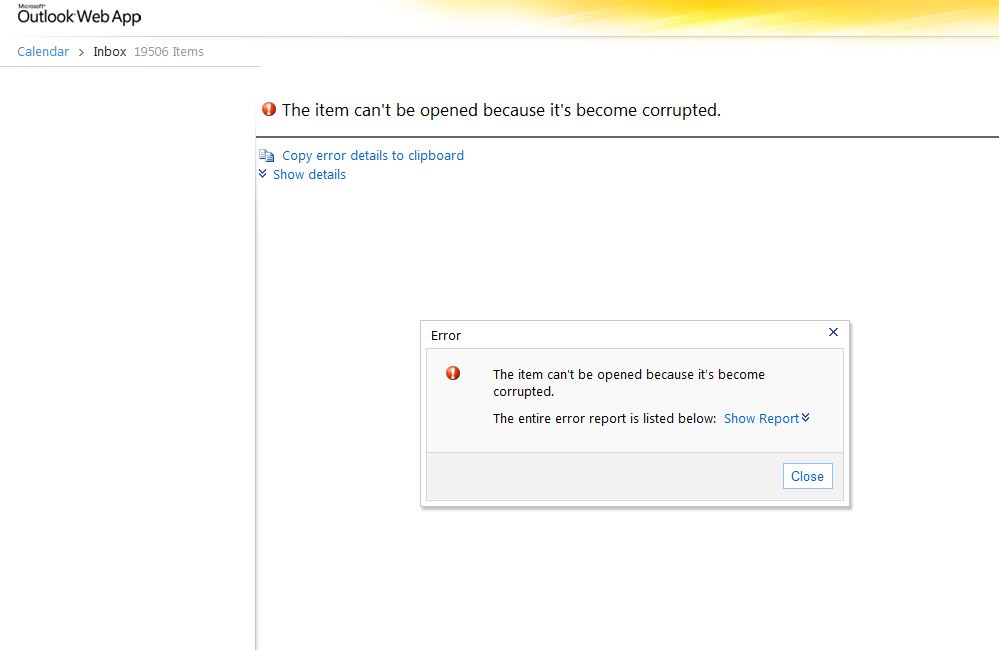This screenshot has width=999, height=650.
Task: Select Inbox in the breadcrumb
Action: 110,52
